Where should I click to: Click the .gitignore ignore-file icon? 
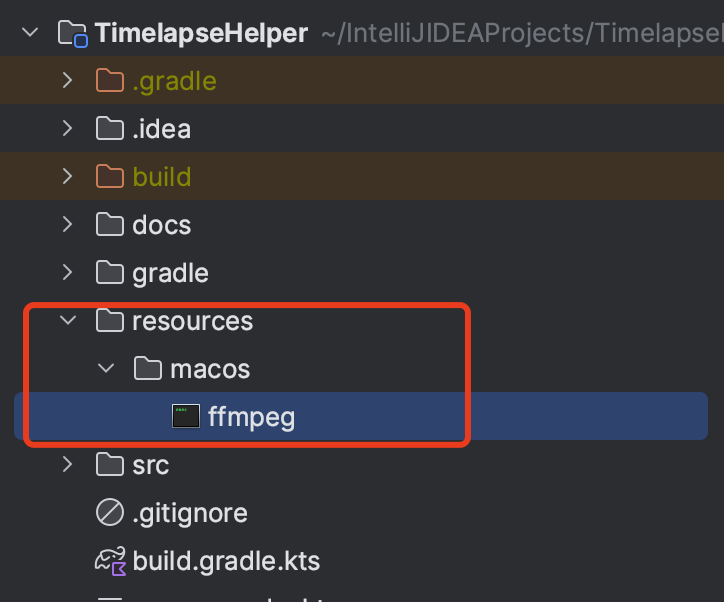coord(110,512)
